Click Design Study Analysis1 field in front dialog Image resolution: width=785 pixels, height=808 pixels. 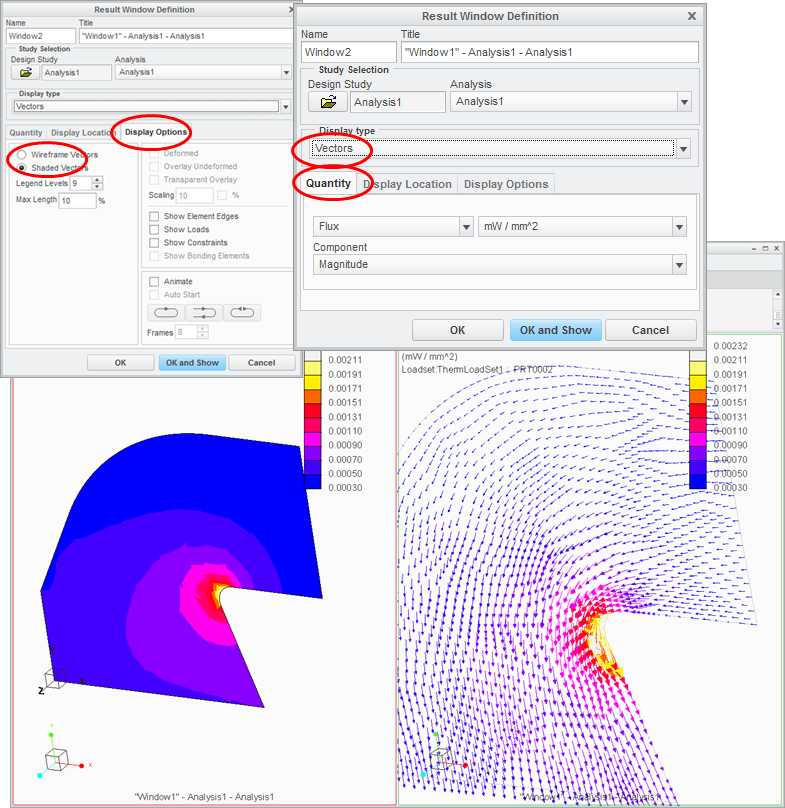click(397, 102)
